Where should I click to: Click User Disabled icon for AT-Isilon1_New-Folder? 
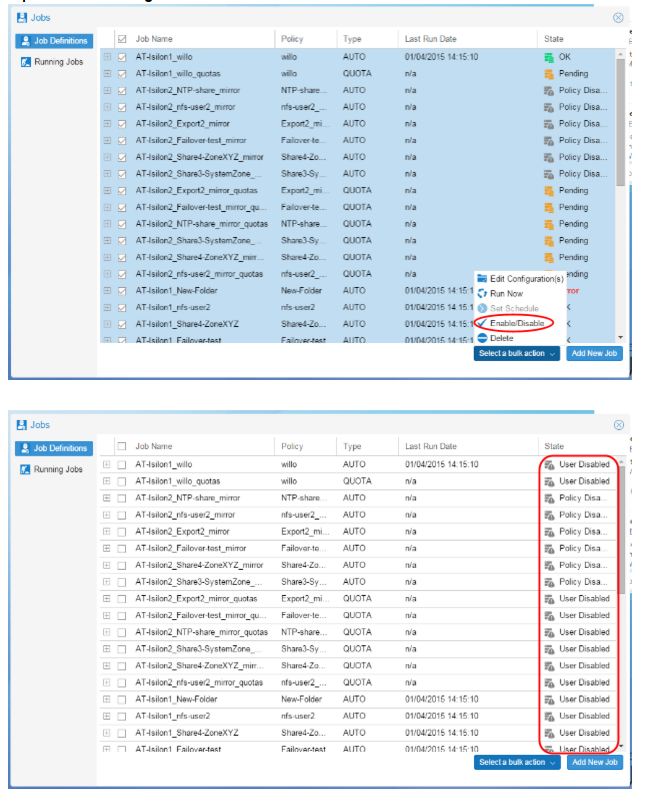coord(549,700)
